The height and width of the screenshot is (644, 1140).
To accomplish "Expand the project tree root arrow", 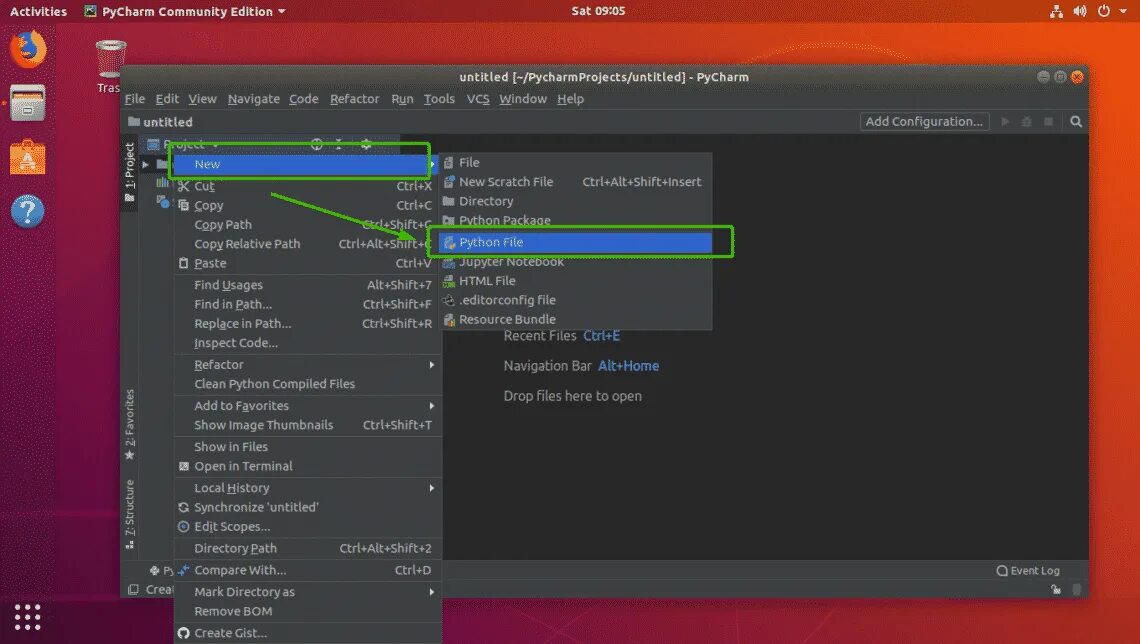I will click(x=145, y=164).
